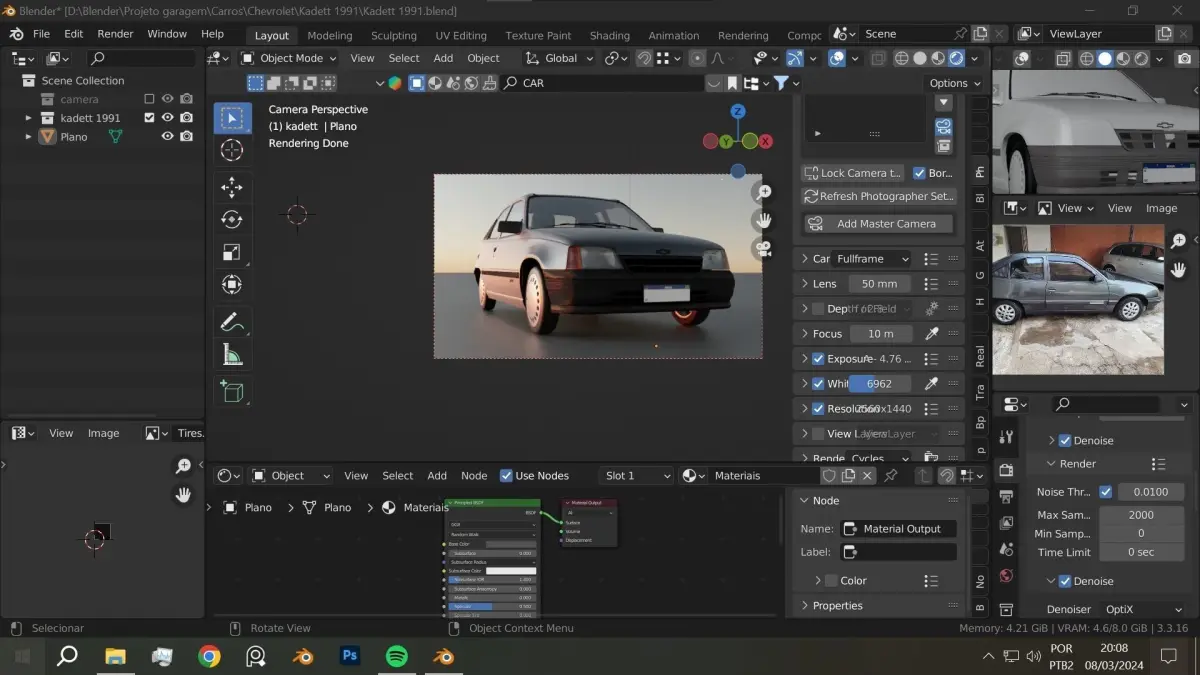Image resolution: width=1200 pixels, height=675 pixels.
Task: Open Spotify from the taskbar
Action: tap(397, 656)
